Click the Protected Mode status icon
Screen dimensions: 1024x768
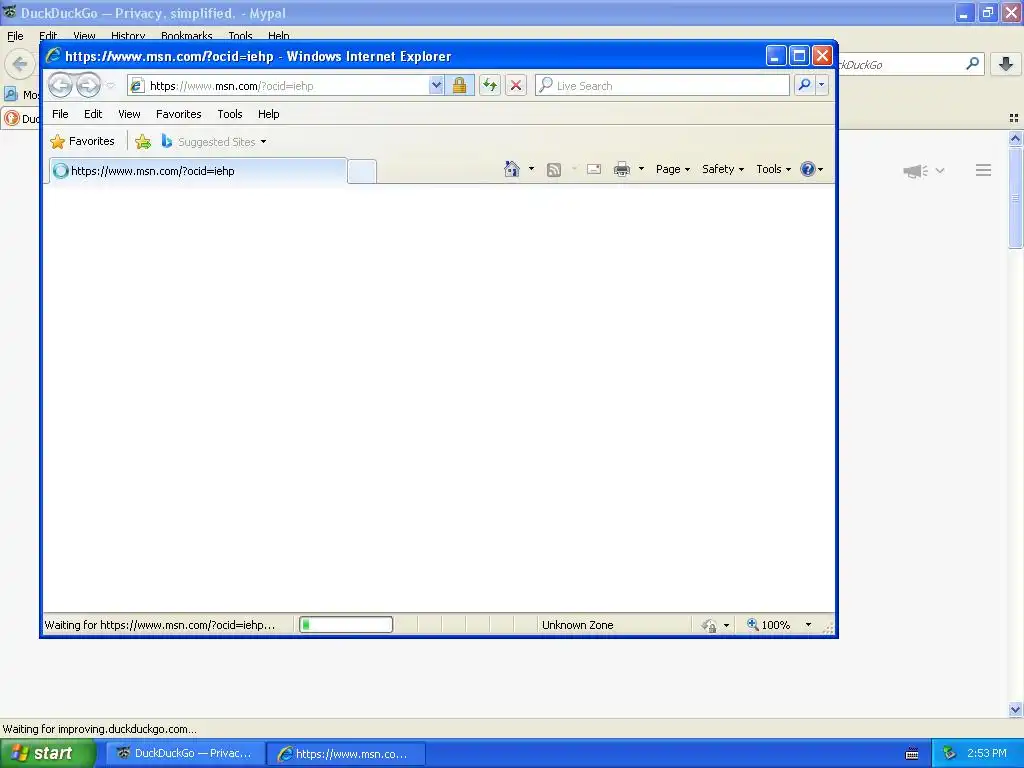[709, 626]
